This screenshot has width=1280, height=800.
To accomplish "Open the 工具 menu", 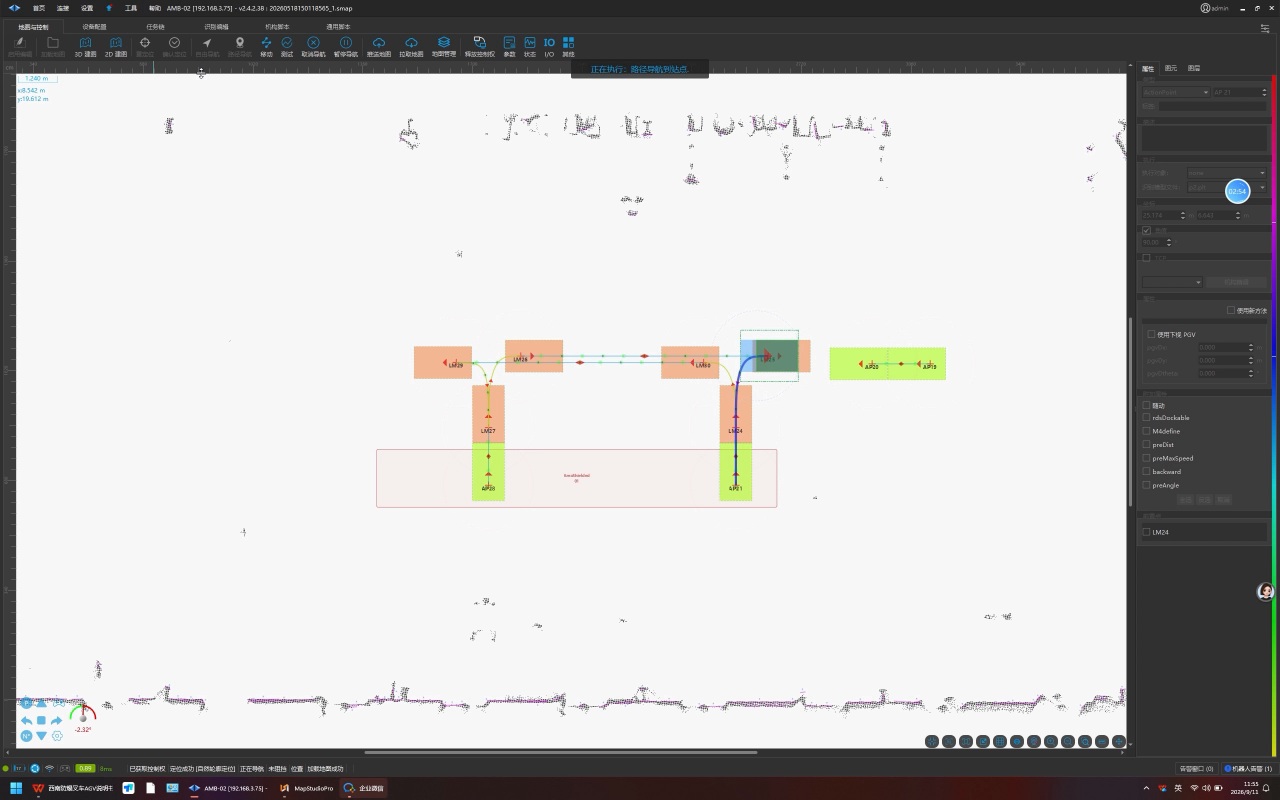I will click(x=130, y=7).
